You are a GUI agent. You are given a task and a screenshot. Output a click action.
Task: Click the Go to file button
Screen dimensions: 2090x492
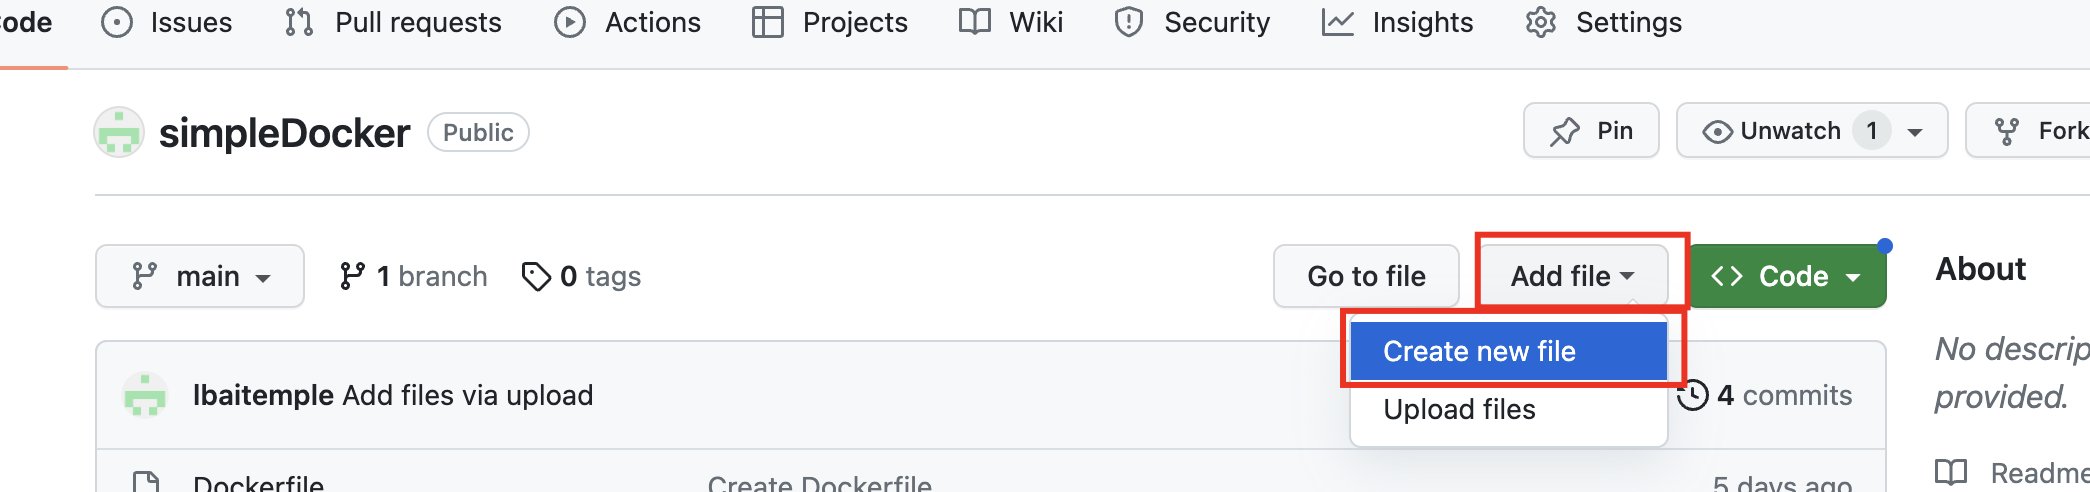click(1366, 276)
